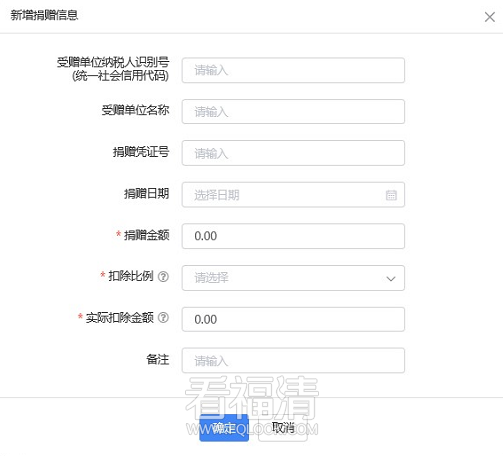Cancel the form with 取消 button
Image resolution: width=503 pixels, height=456 pixels.
tap(283, 428)
